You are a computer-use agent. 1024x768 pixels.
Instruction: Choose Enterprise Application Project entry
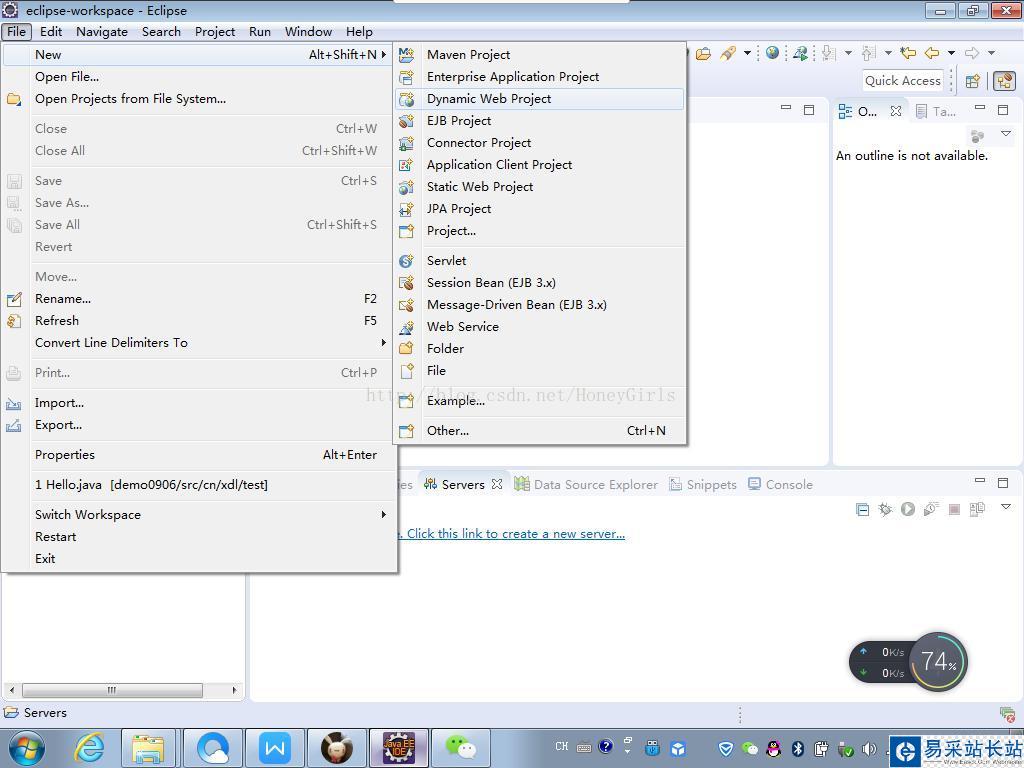[539, 77]
